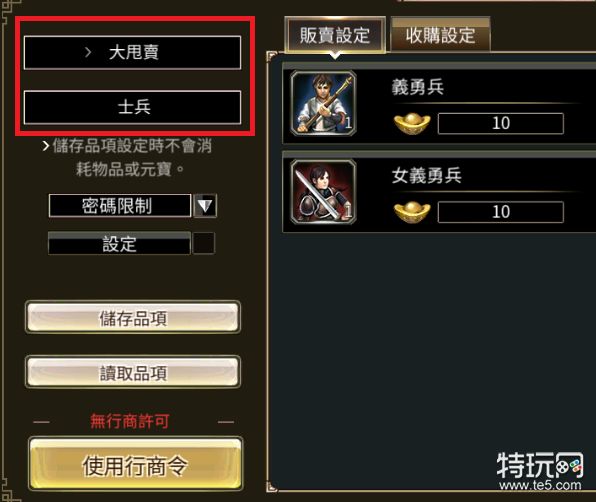Click the 儲存品項 button
This screenshot has height=502, width=596.
[x=133, y=318]
